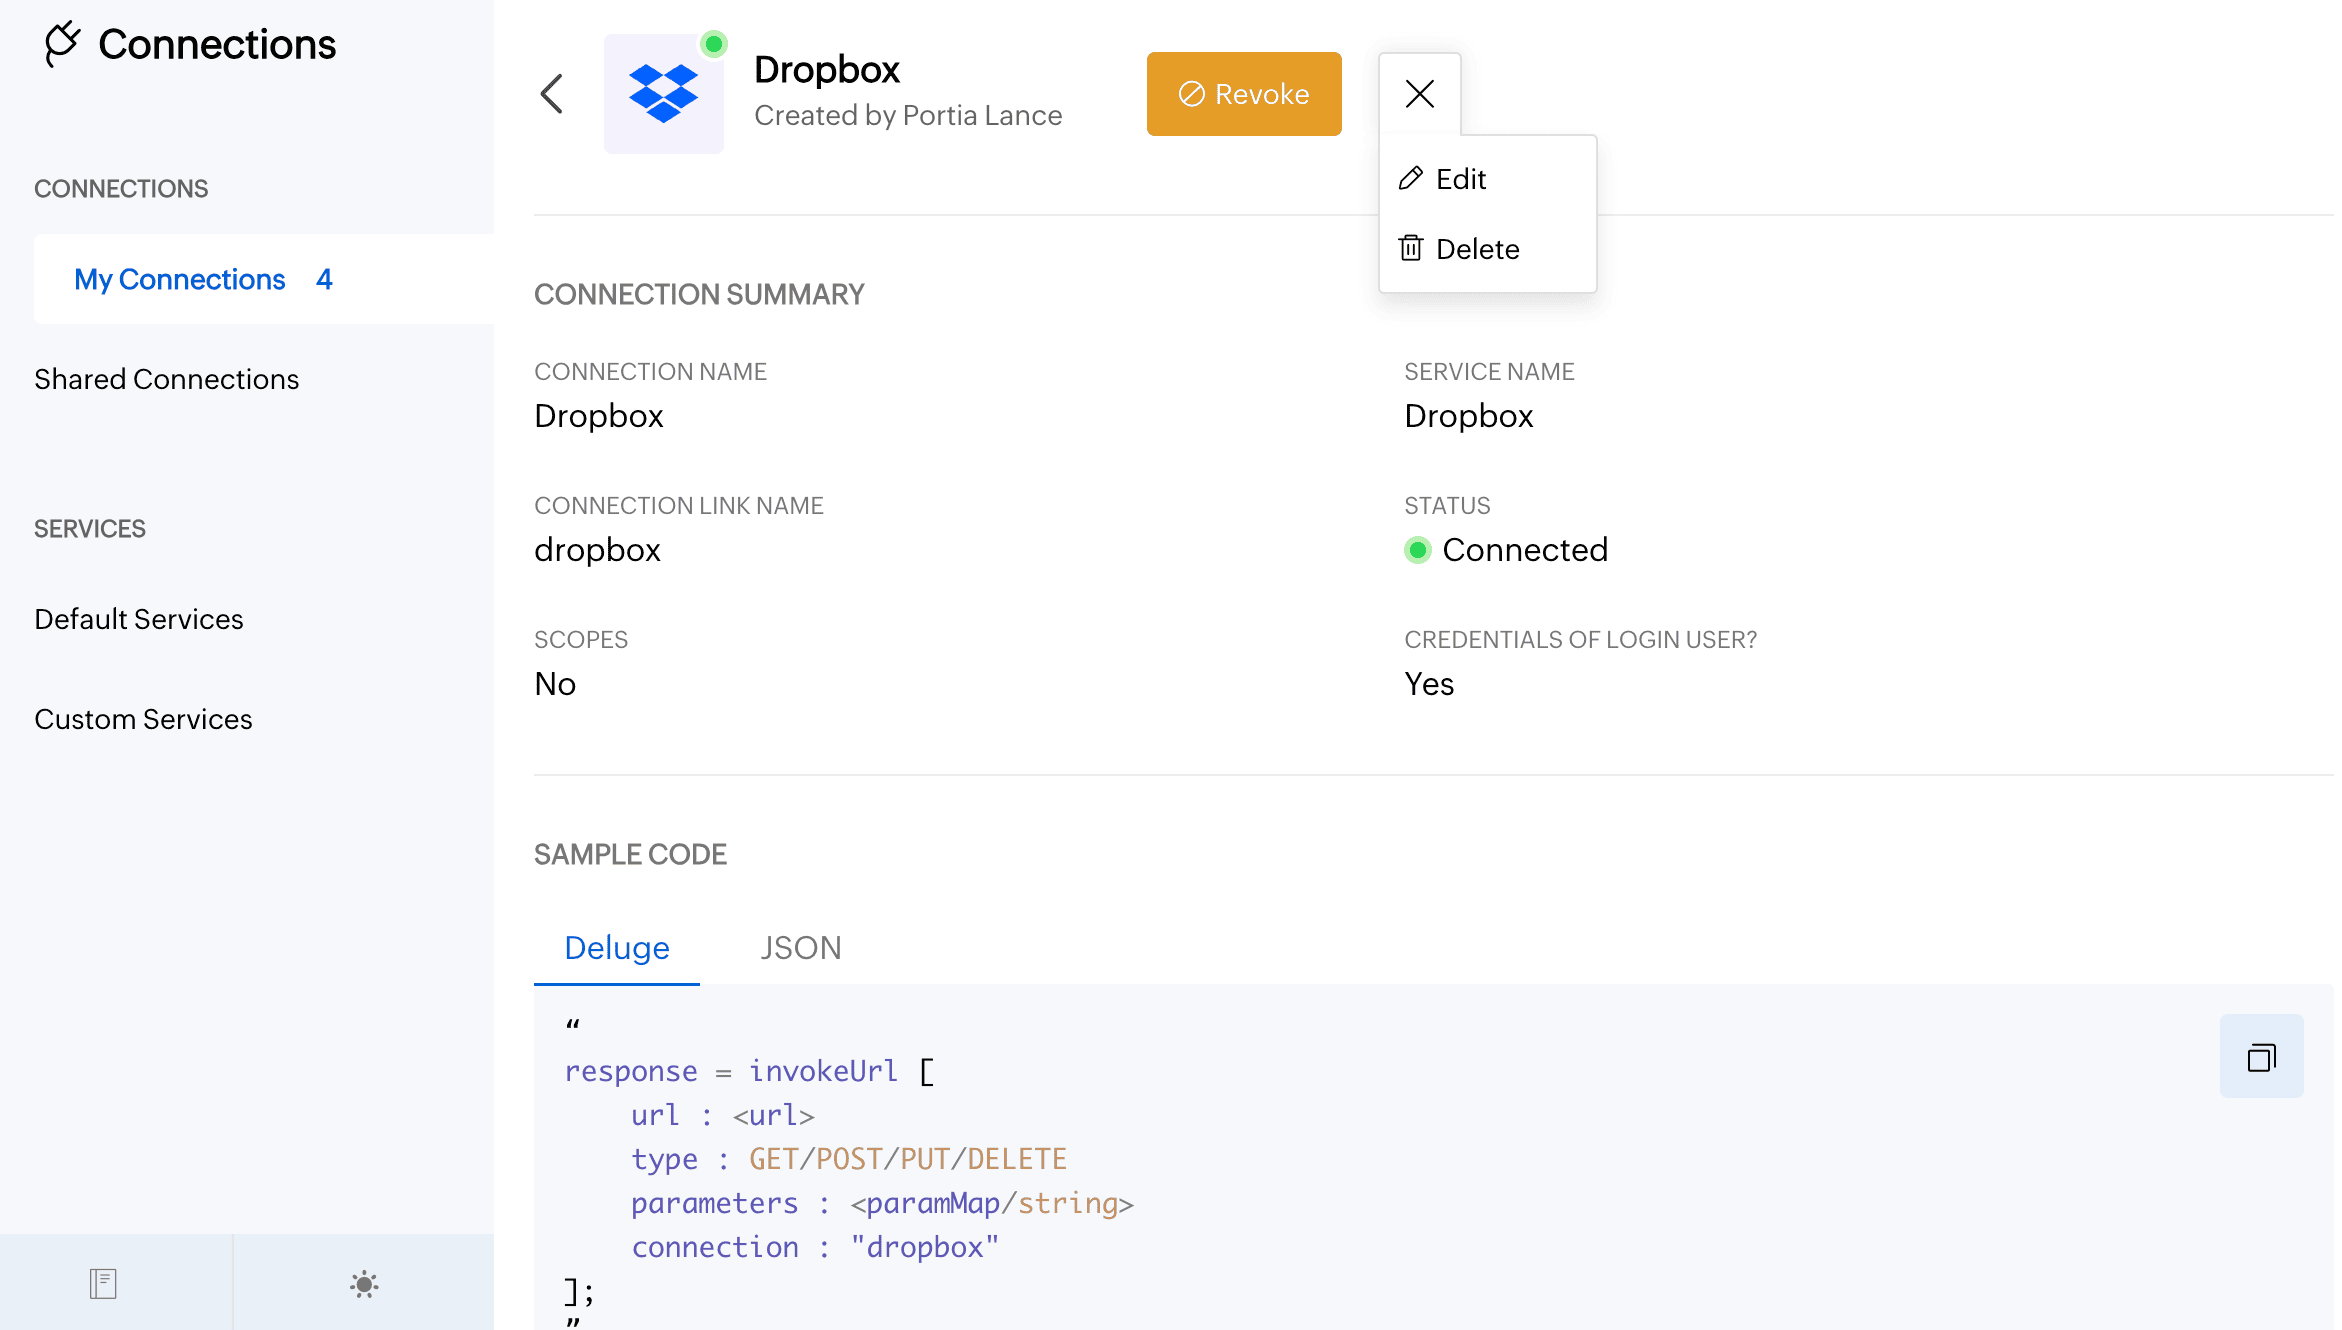Click the 'connection : "dropbox"' code line
This screenshot has height=1330, width=2342.
coord(815,1247)
